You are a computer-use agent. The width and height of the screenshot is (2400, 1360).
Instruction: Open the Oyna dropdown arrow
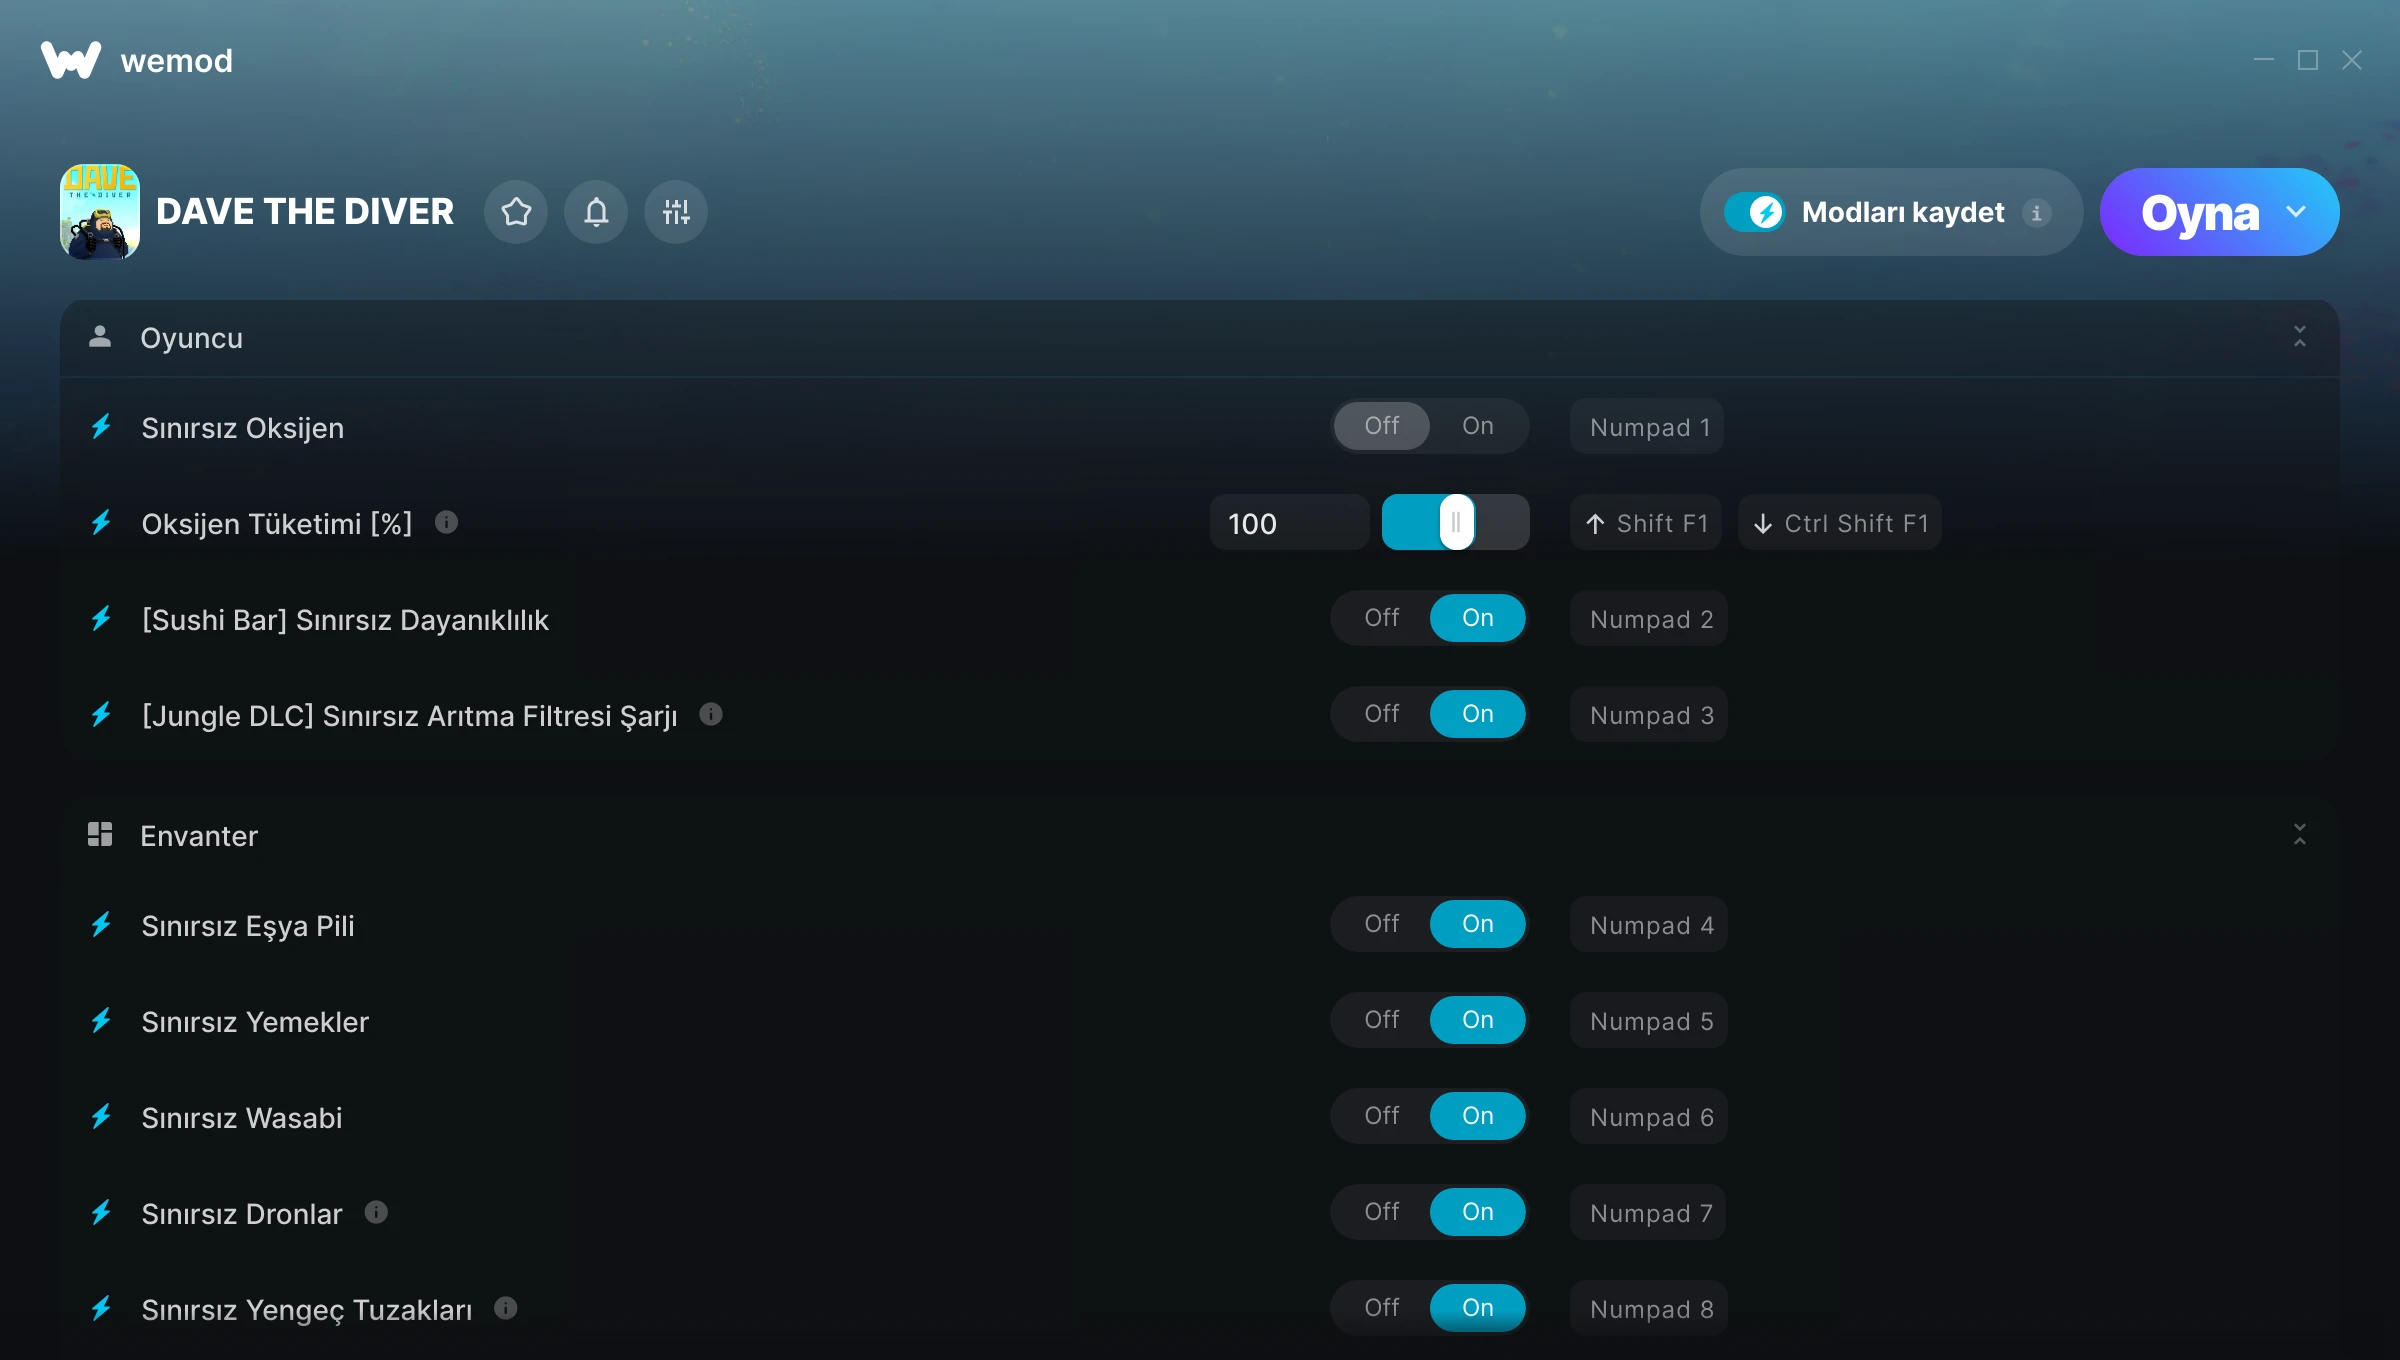2296,212
